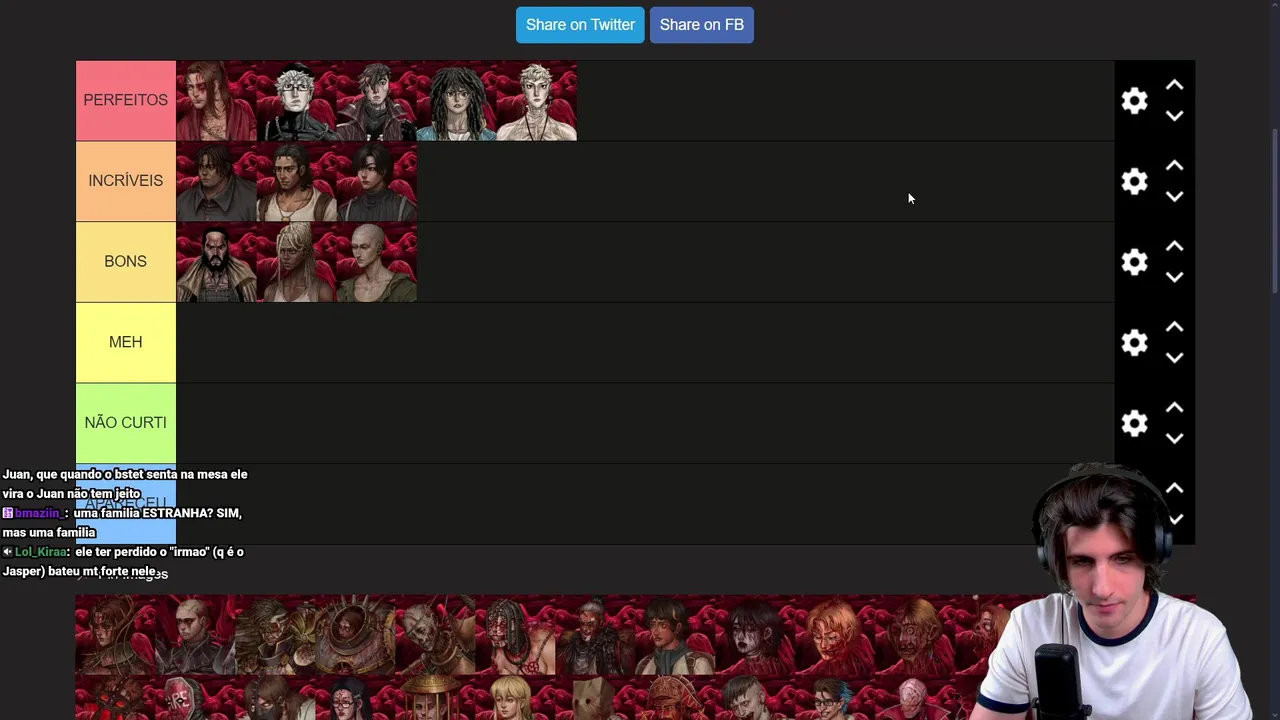Pick dreadlocked character with round glasses, PERFEITOS
The width and height of the screenshot is (1280, 720).
[x=456, y=101]
